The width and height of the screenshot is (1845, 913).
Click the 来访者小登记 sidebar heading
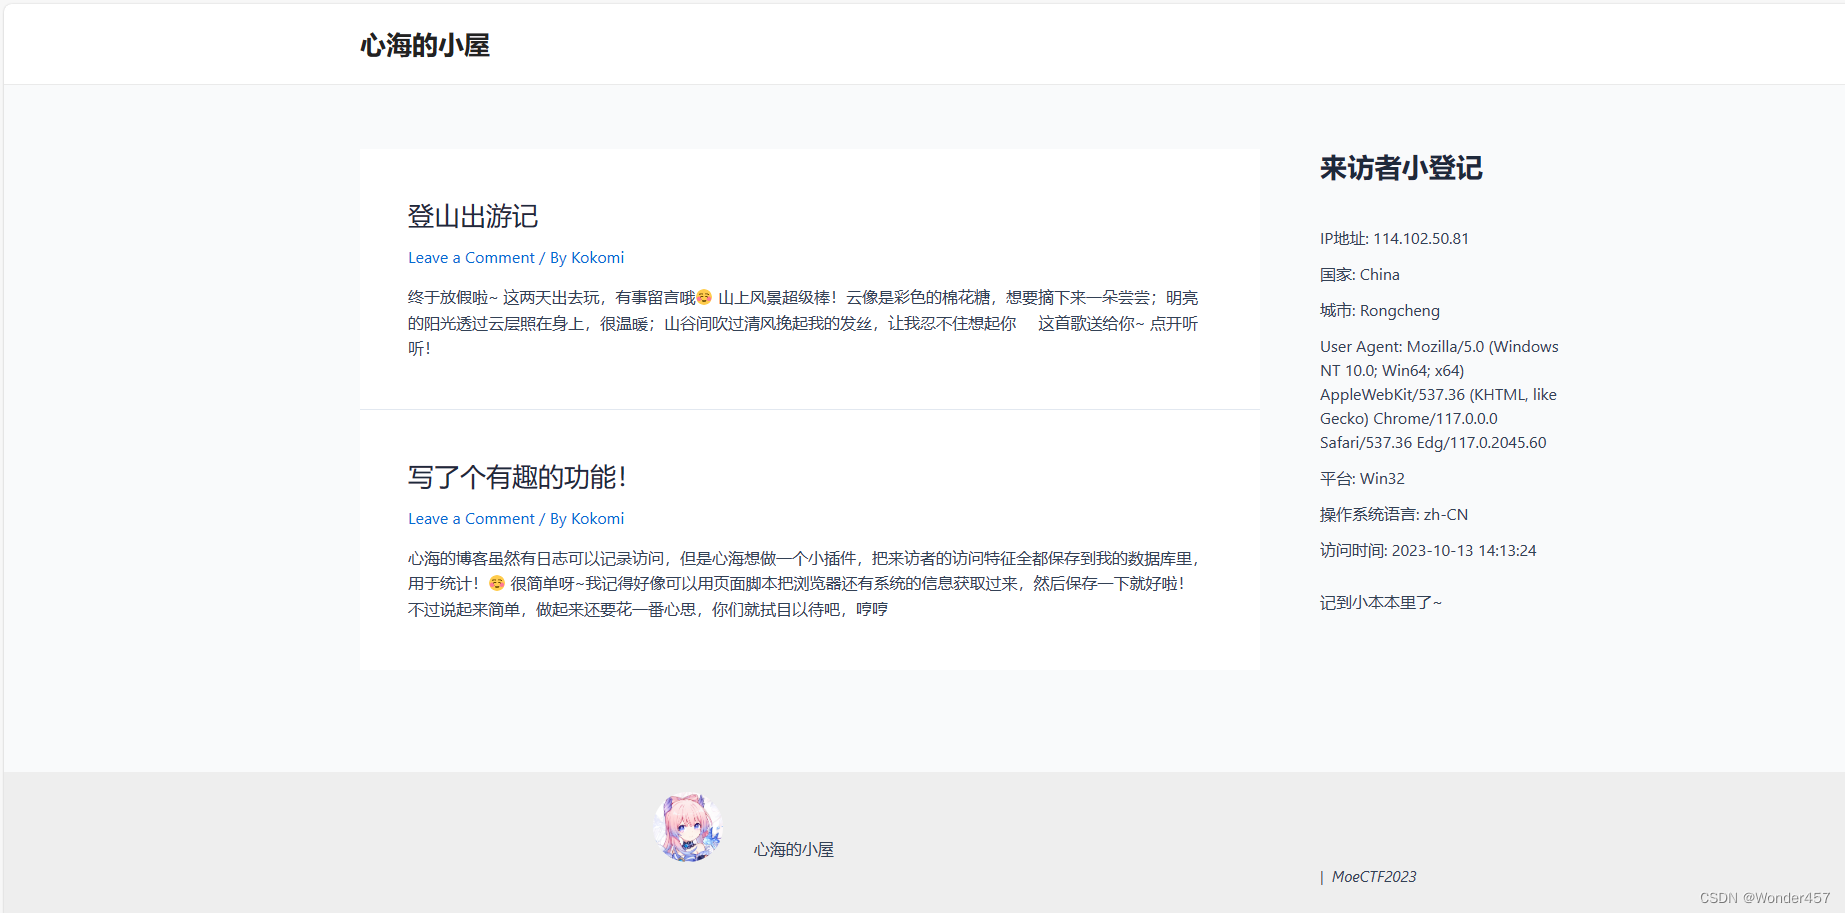tap(1400, 169)
